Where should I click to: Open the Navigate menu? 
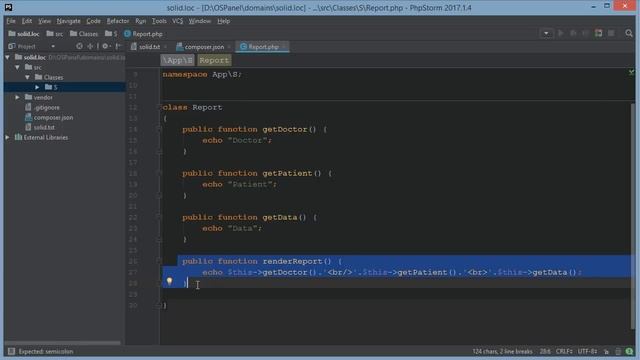tap(68, 21)
